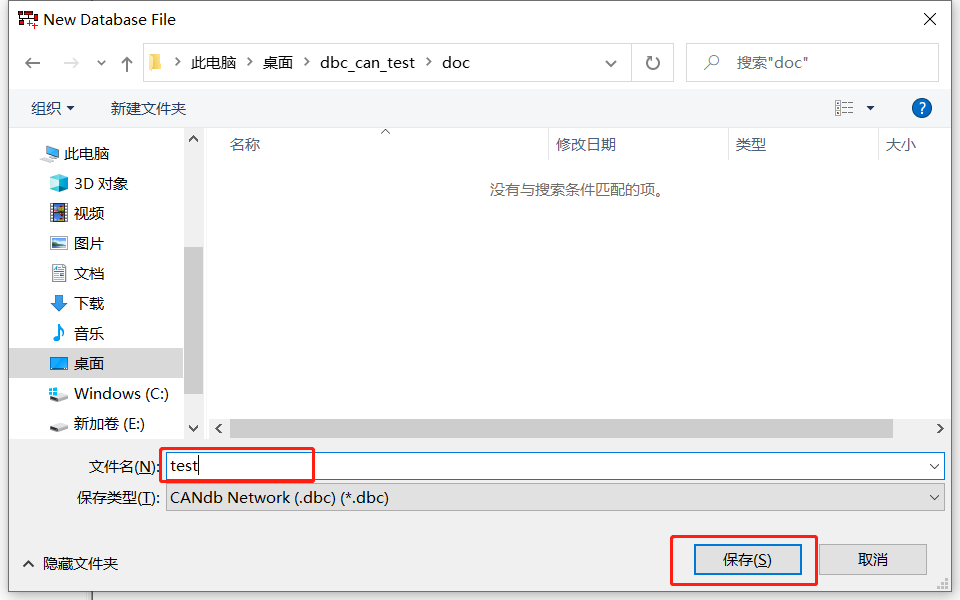960x600 pixels.
Task: Open the Help question mark icon
Action: pyautogui.click(x=921, y=108)
